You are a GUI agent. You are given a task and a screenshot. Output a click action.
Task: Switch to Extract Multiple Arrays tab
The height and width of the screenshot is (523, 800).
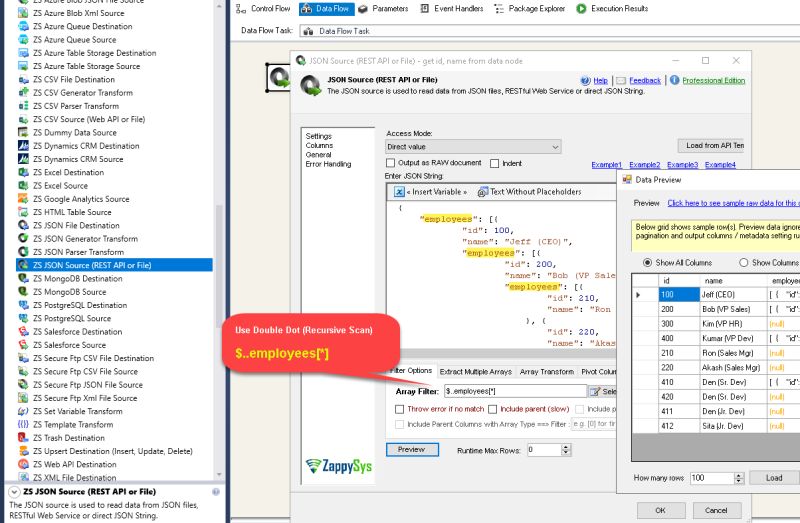pyautogui.click(x=476, y=371)
